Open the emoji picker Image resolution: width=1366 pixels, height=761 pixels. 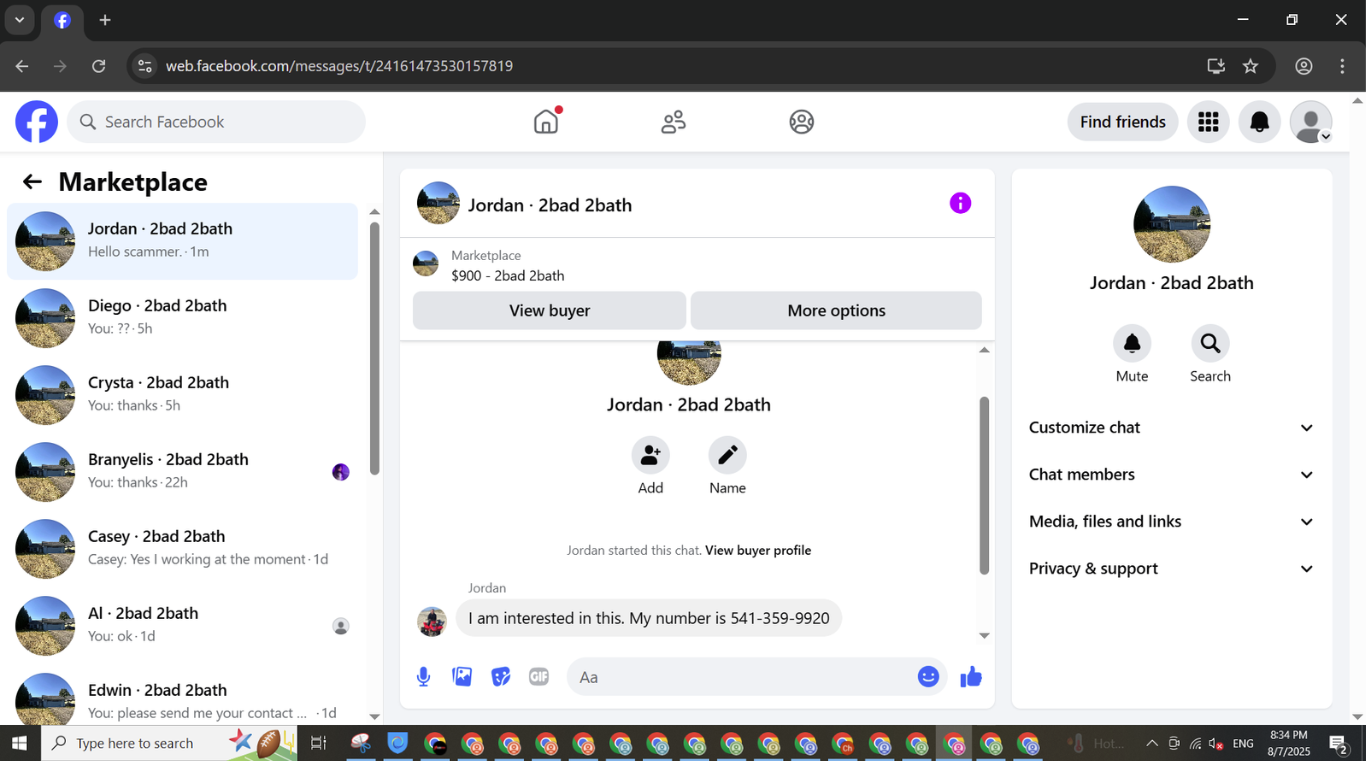[x=929, y=677]
